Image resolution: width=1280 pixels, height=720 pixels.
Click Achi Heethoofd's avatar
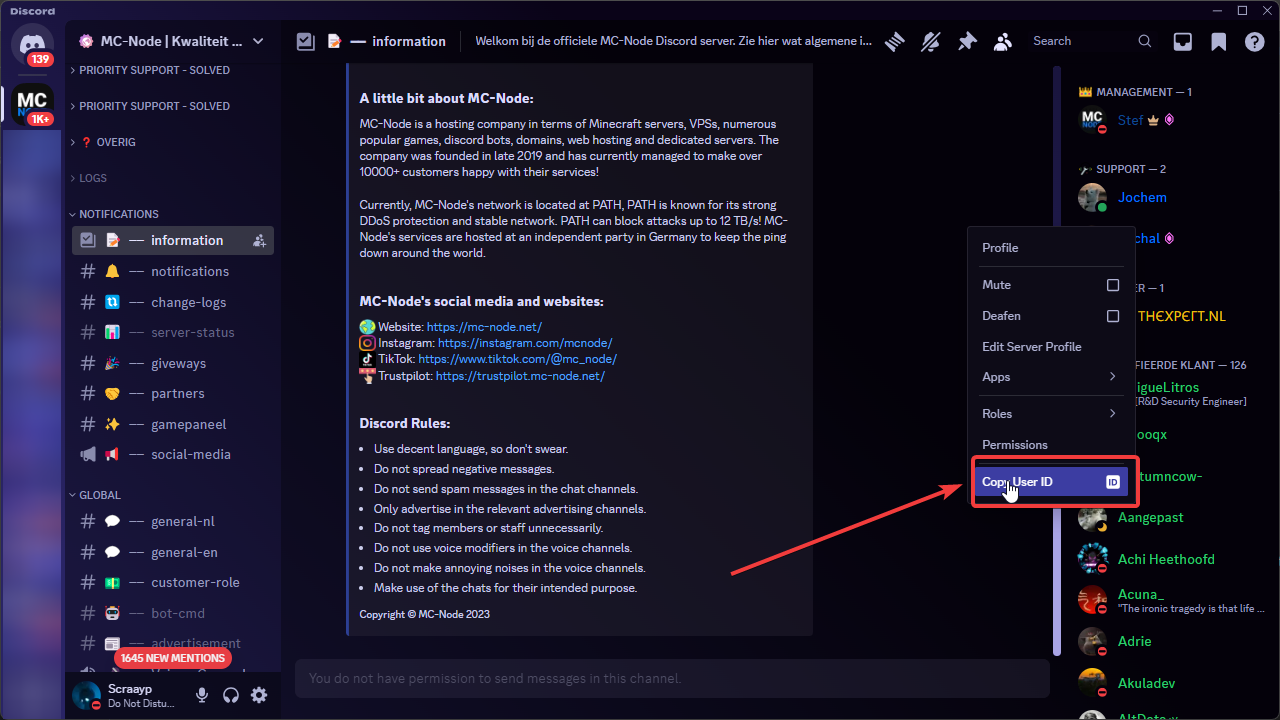[x=1092, y=559]
